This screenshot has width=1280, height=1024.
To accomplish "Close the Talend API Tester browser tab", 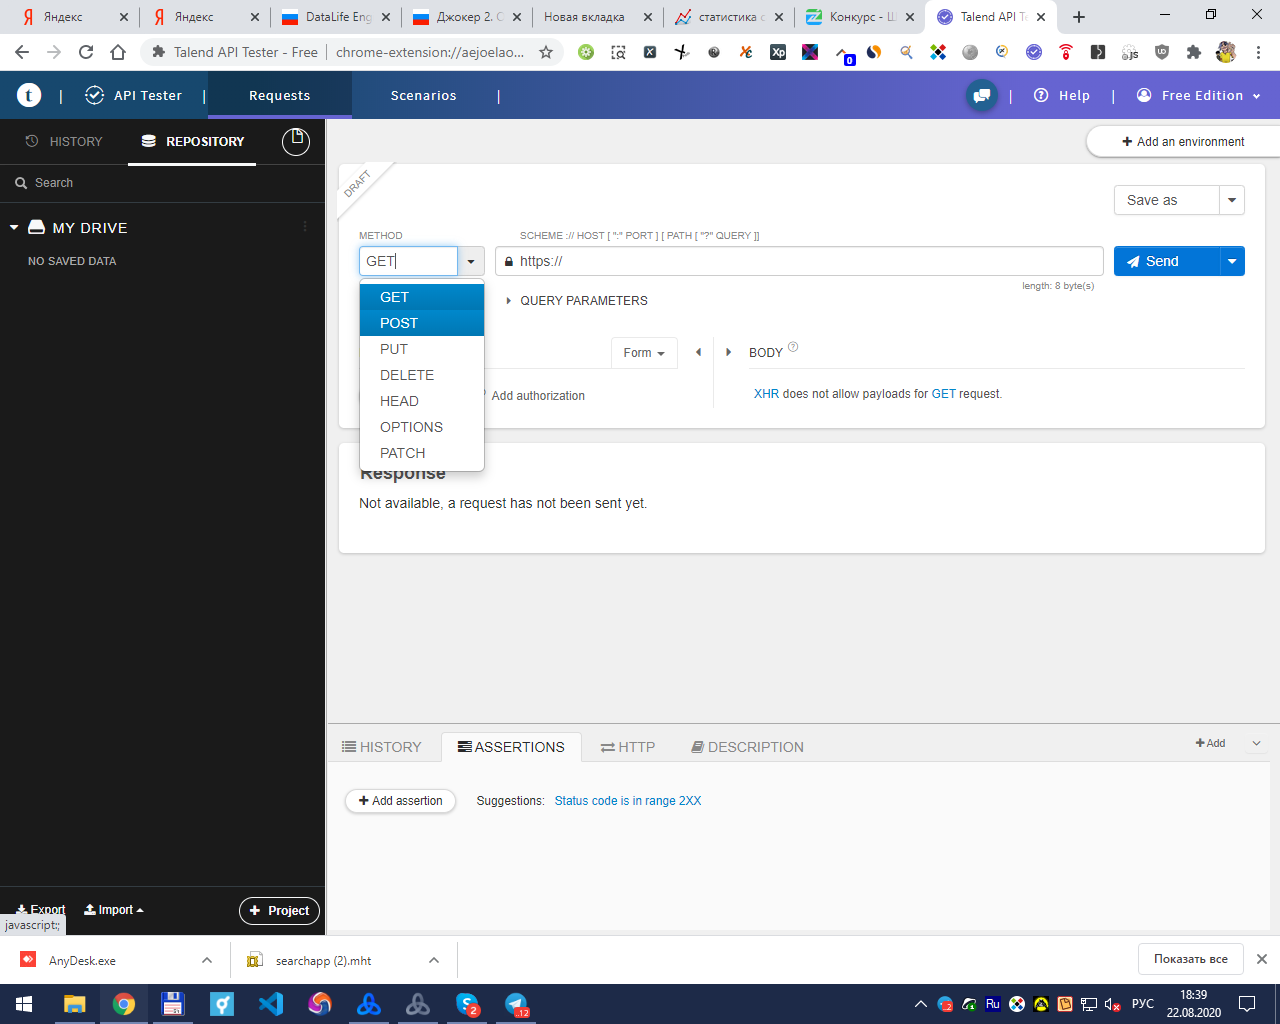I will coord(1041,17).
